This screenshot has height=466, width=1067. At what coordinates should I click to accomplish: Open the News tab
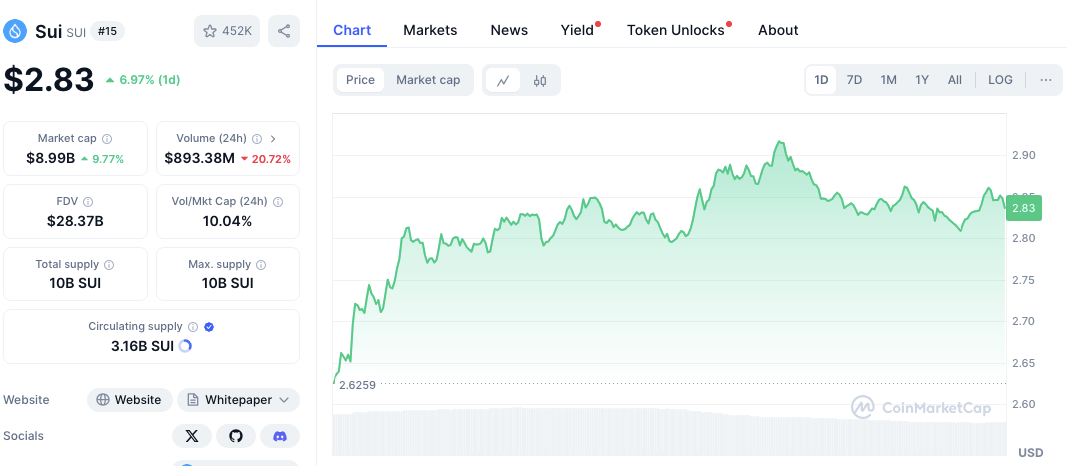tap(509, 30)
